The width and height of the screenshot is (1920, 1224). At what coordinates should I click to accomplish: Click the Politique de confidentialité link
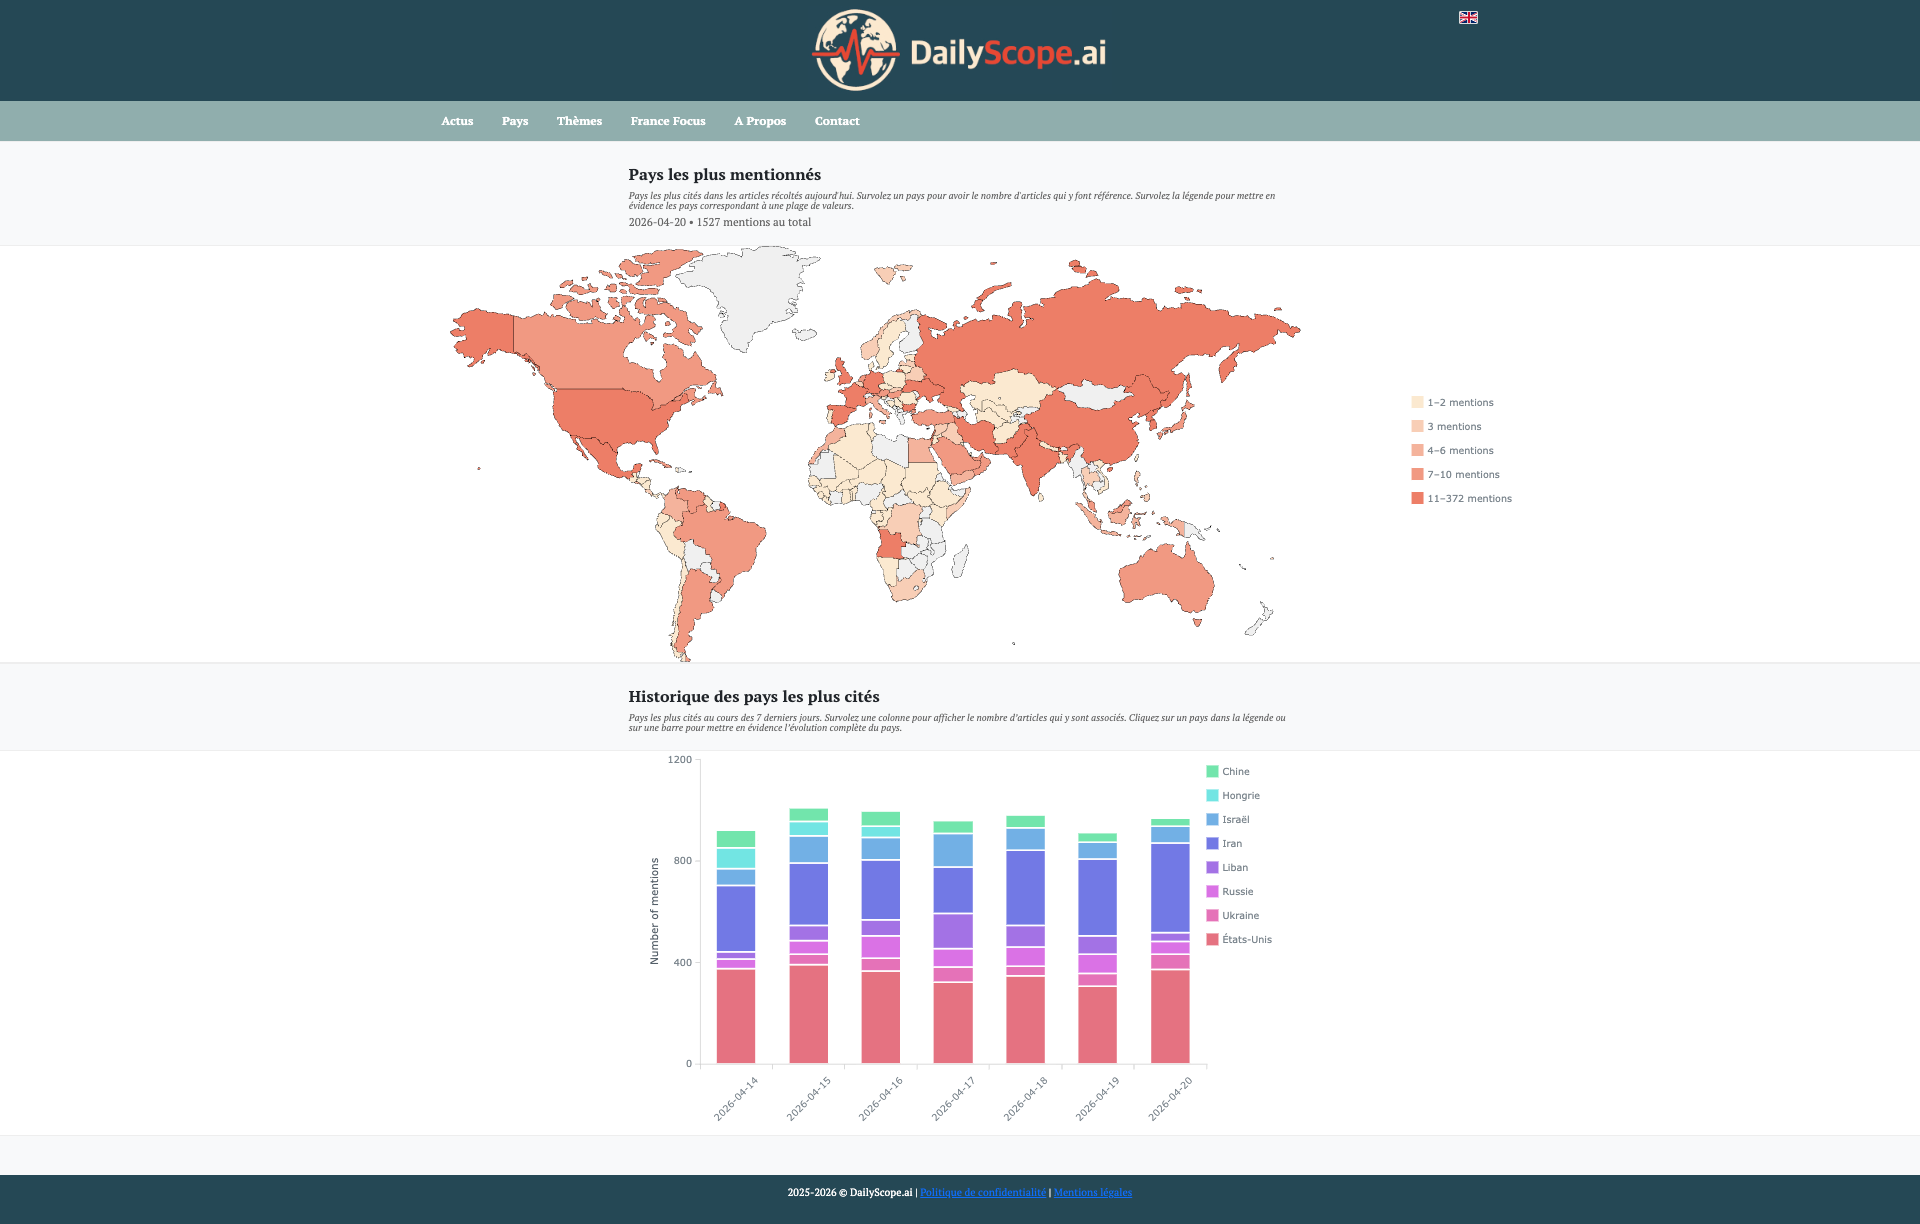pyautogui.click(x=982, y=1192)
